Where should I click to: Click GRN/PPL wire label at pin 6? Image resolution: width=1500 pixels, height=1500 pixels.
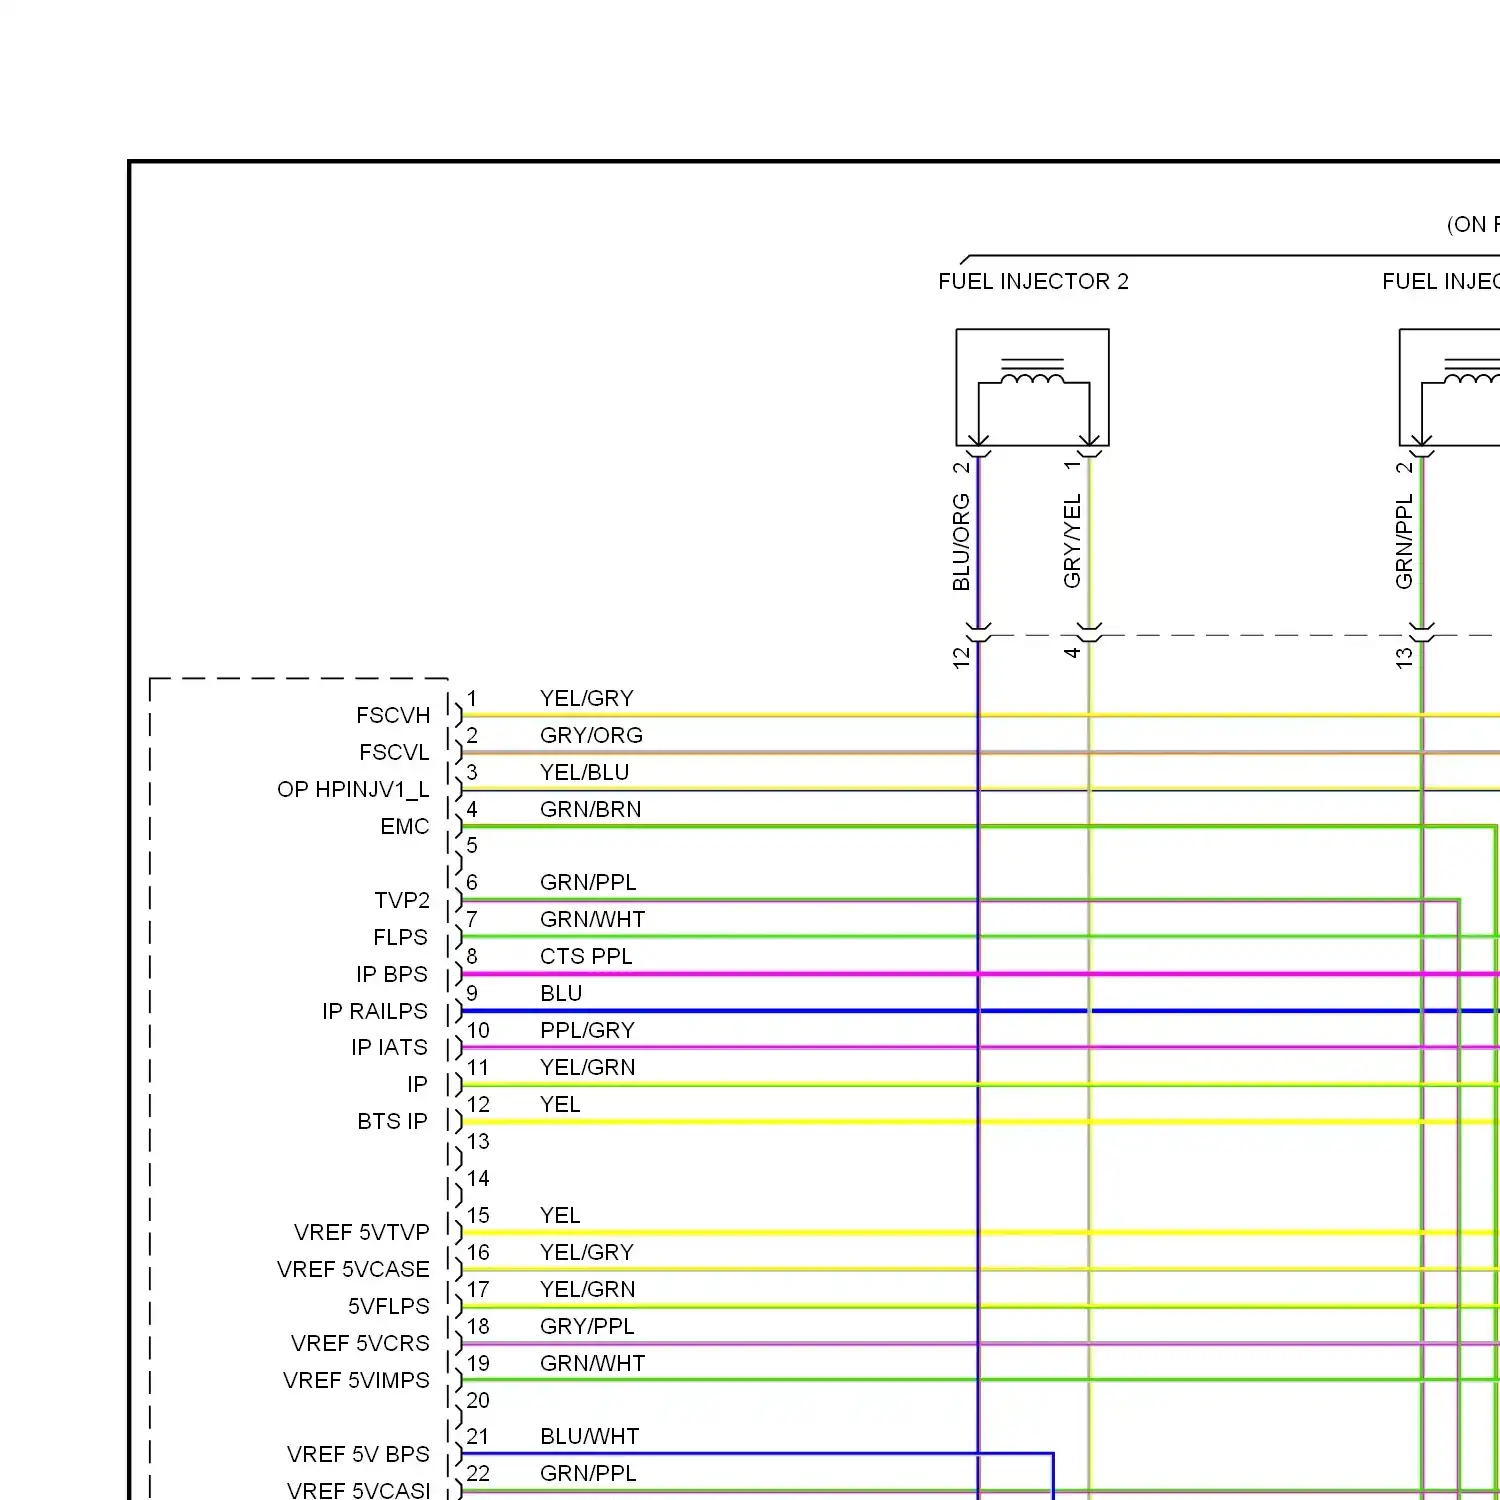pos(588,882)
